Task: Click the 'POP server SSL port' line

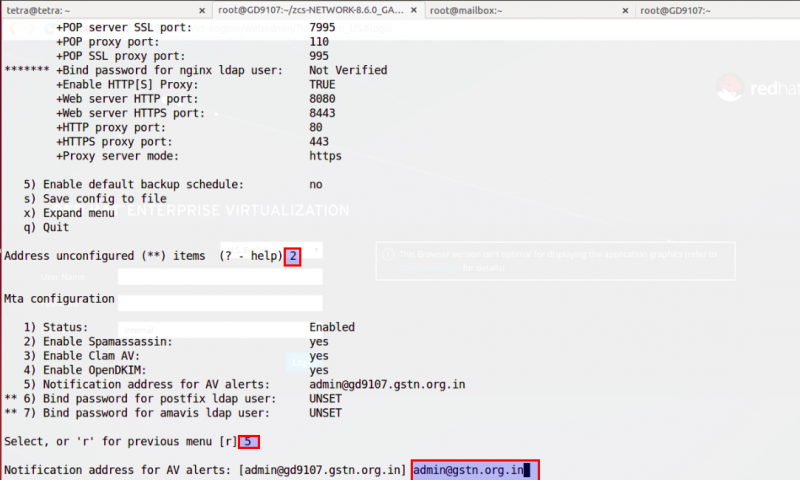Action: point(124,28)
